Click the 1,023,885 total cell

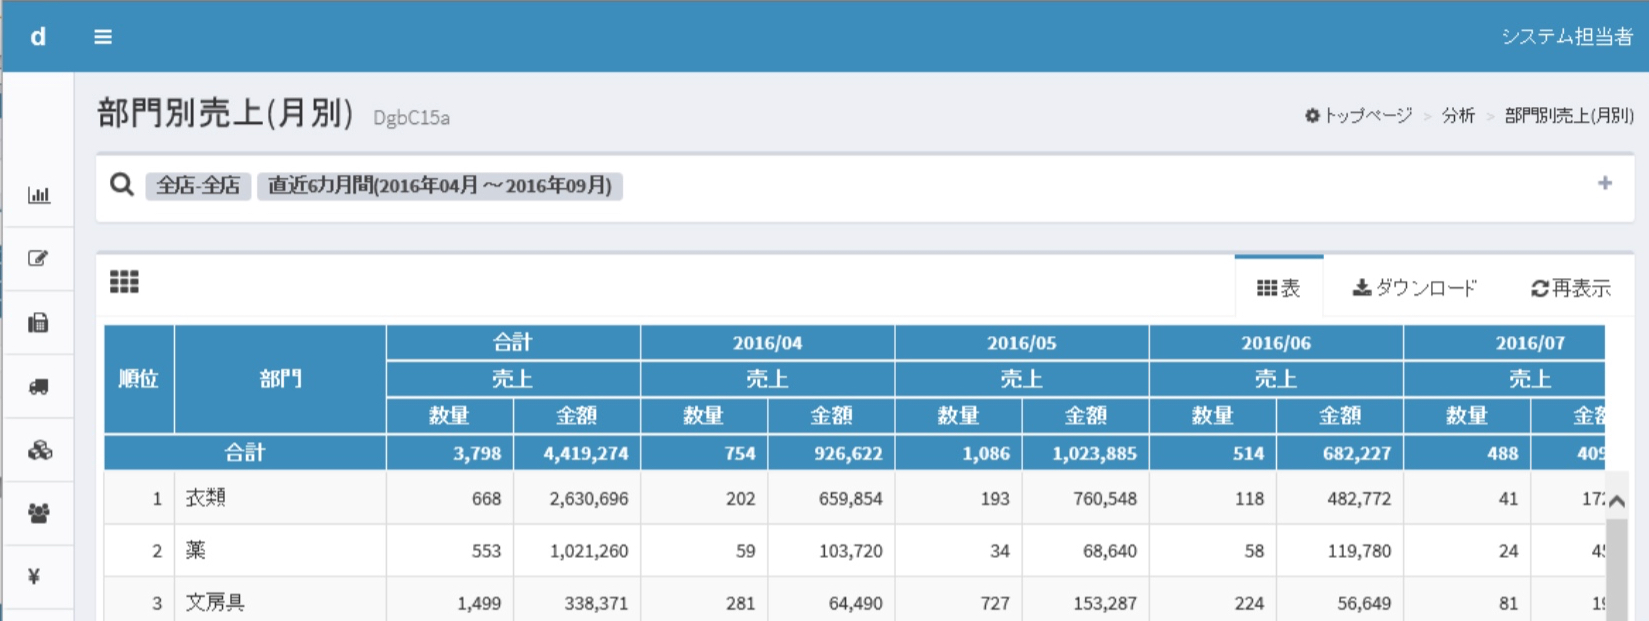click(x=1086, y=453)
